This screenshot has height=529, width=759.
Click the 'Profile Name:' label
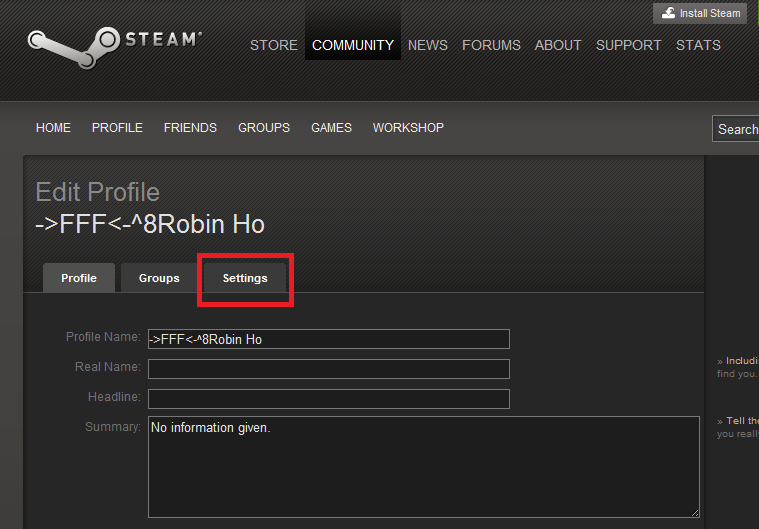[103, 337]
